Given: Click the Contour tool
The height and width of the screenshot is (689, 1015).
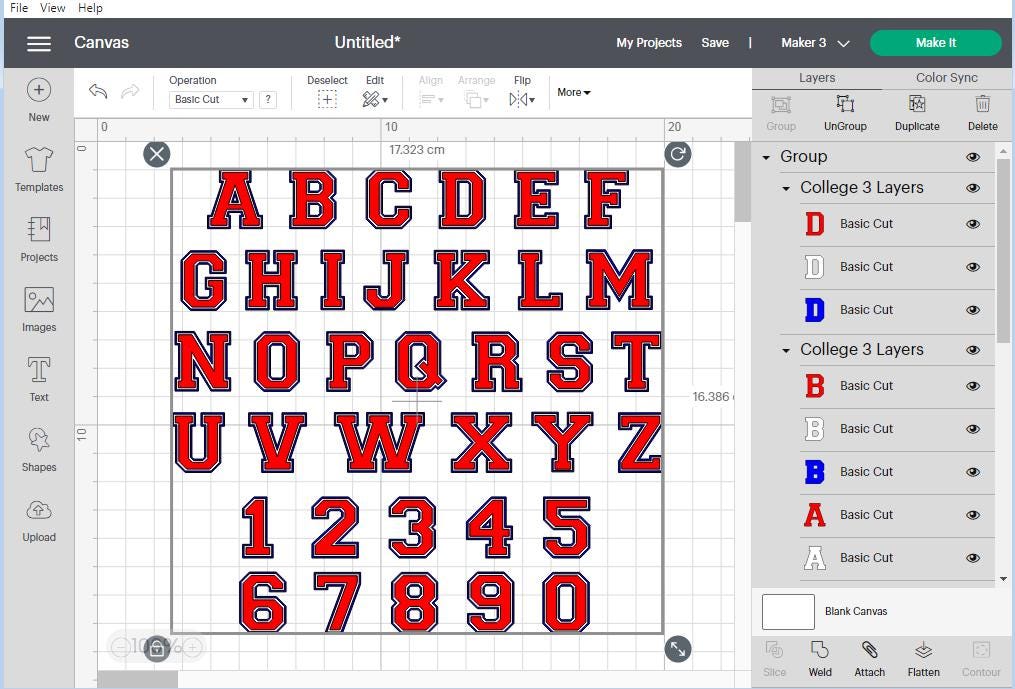Looking at the screenshot, I should tap(981, 659).
